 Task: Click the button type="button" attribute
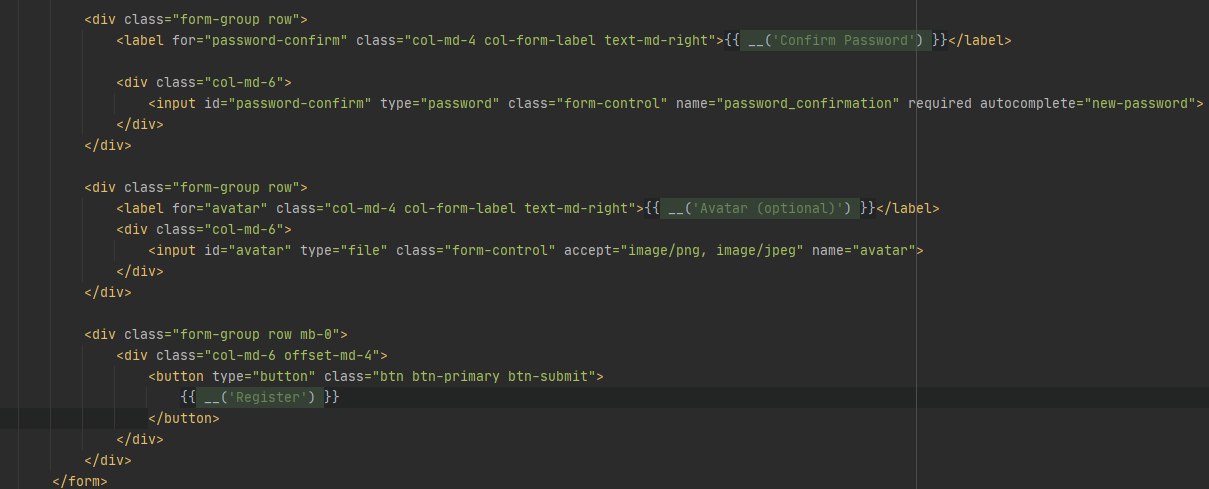tap(264, 376)
